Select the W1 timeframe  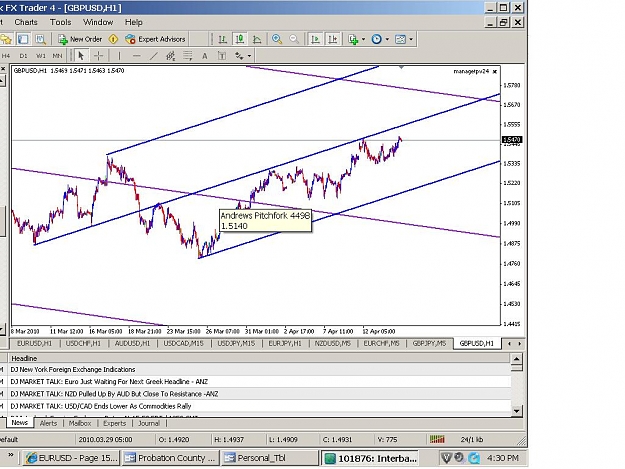[41, 56]
